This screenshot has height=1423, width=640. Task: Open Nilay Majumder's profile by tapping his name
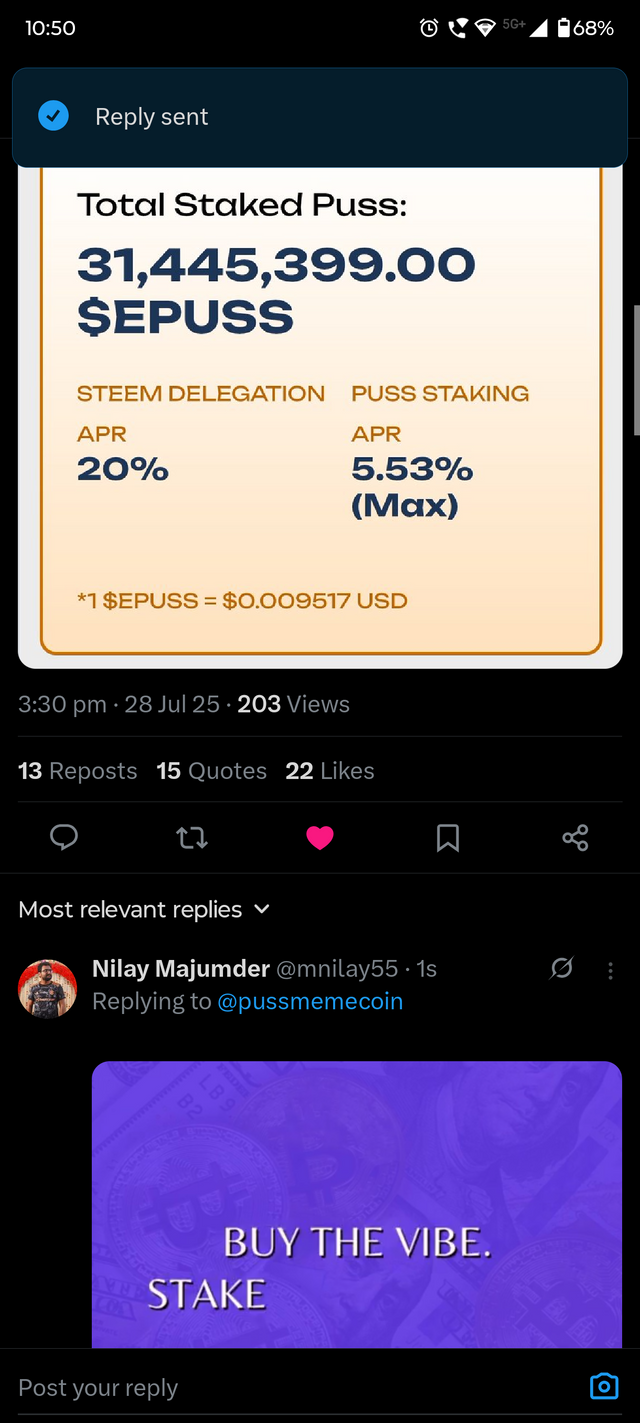tap(180, 968)
